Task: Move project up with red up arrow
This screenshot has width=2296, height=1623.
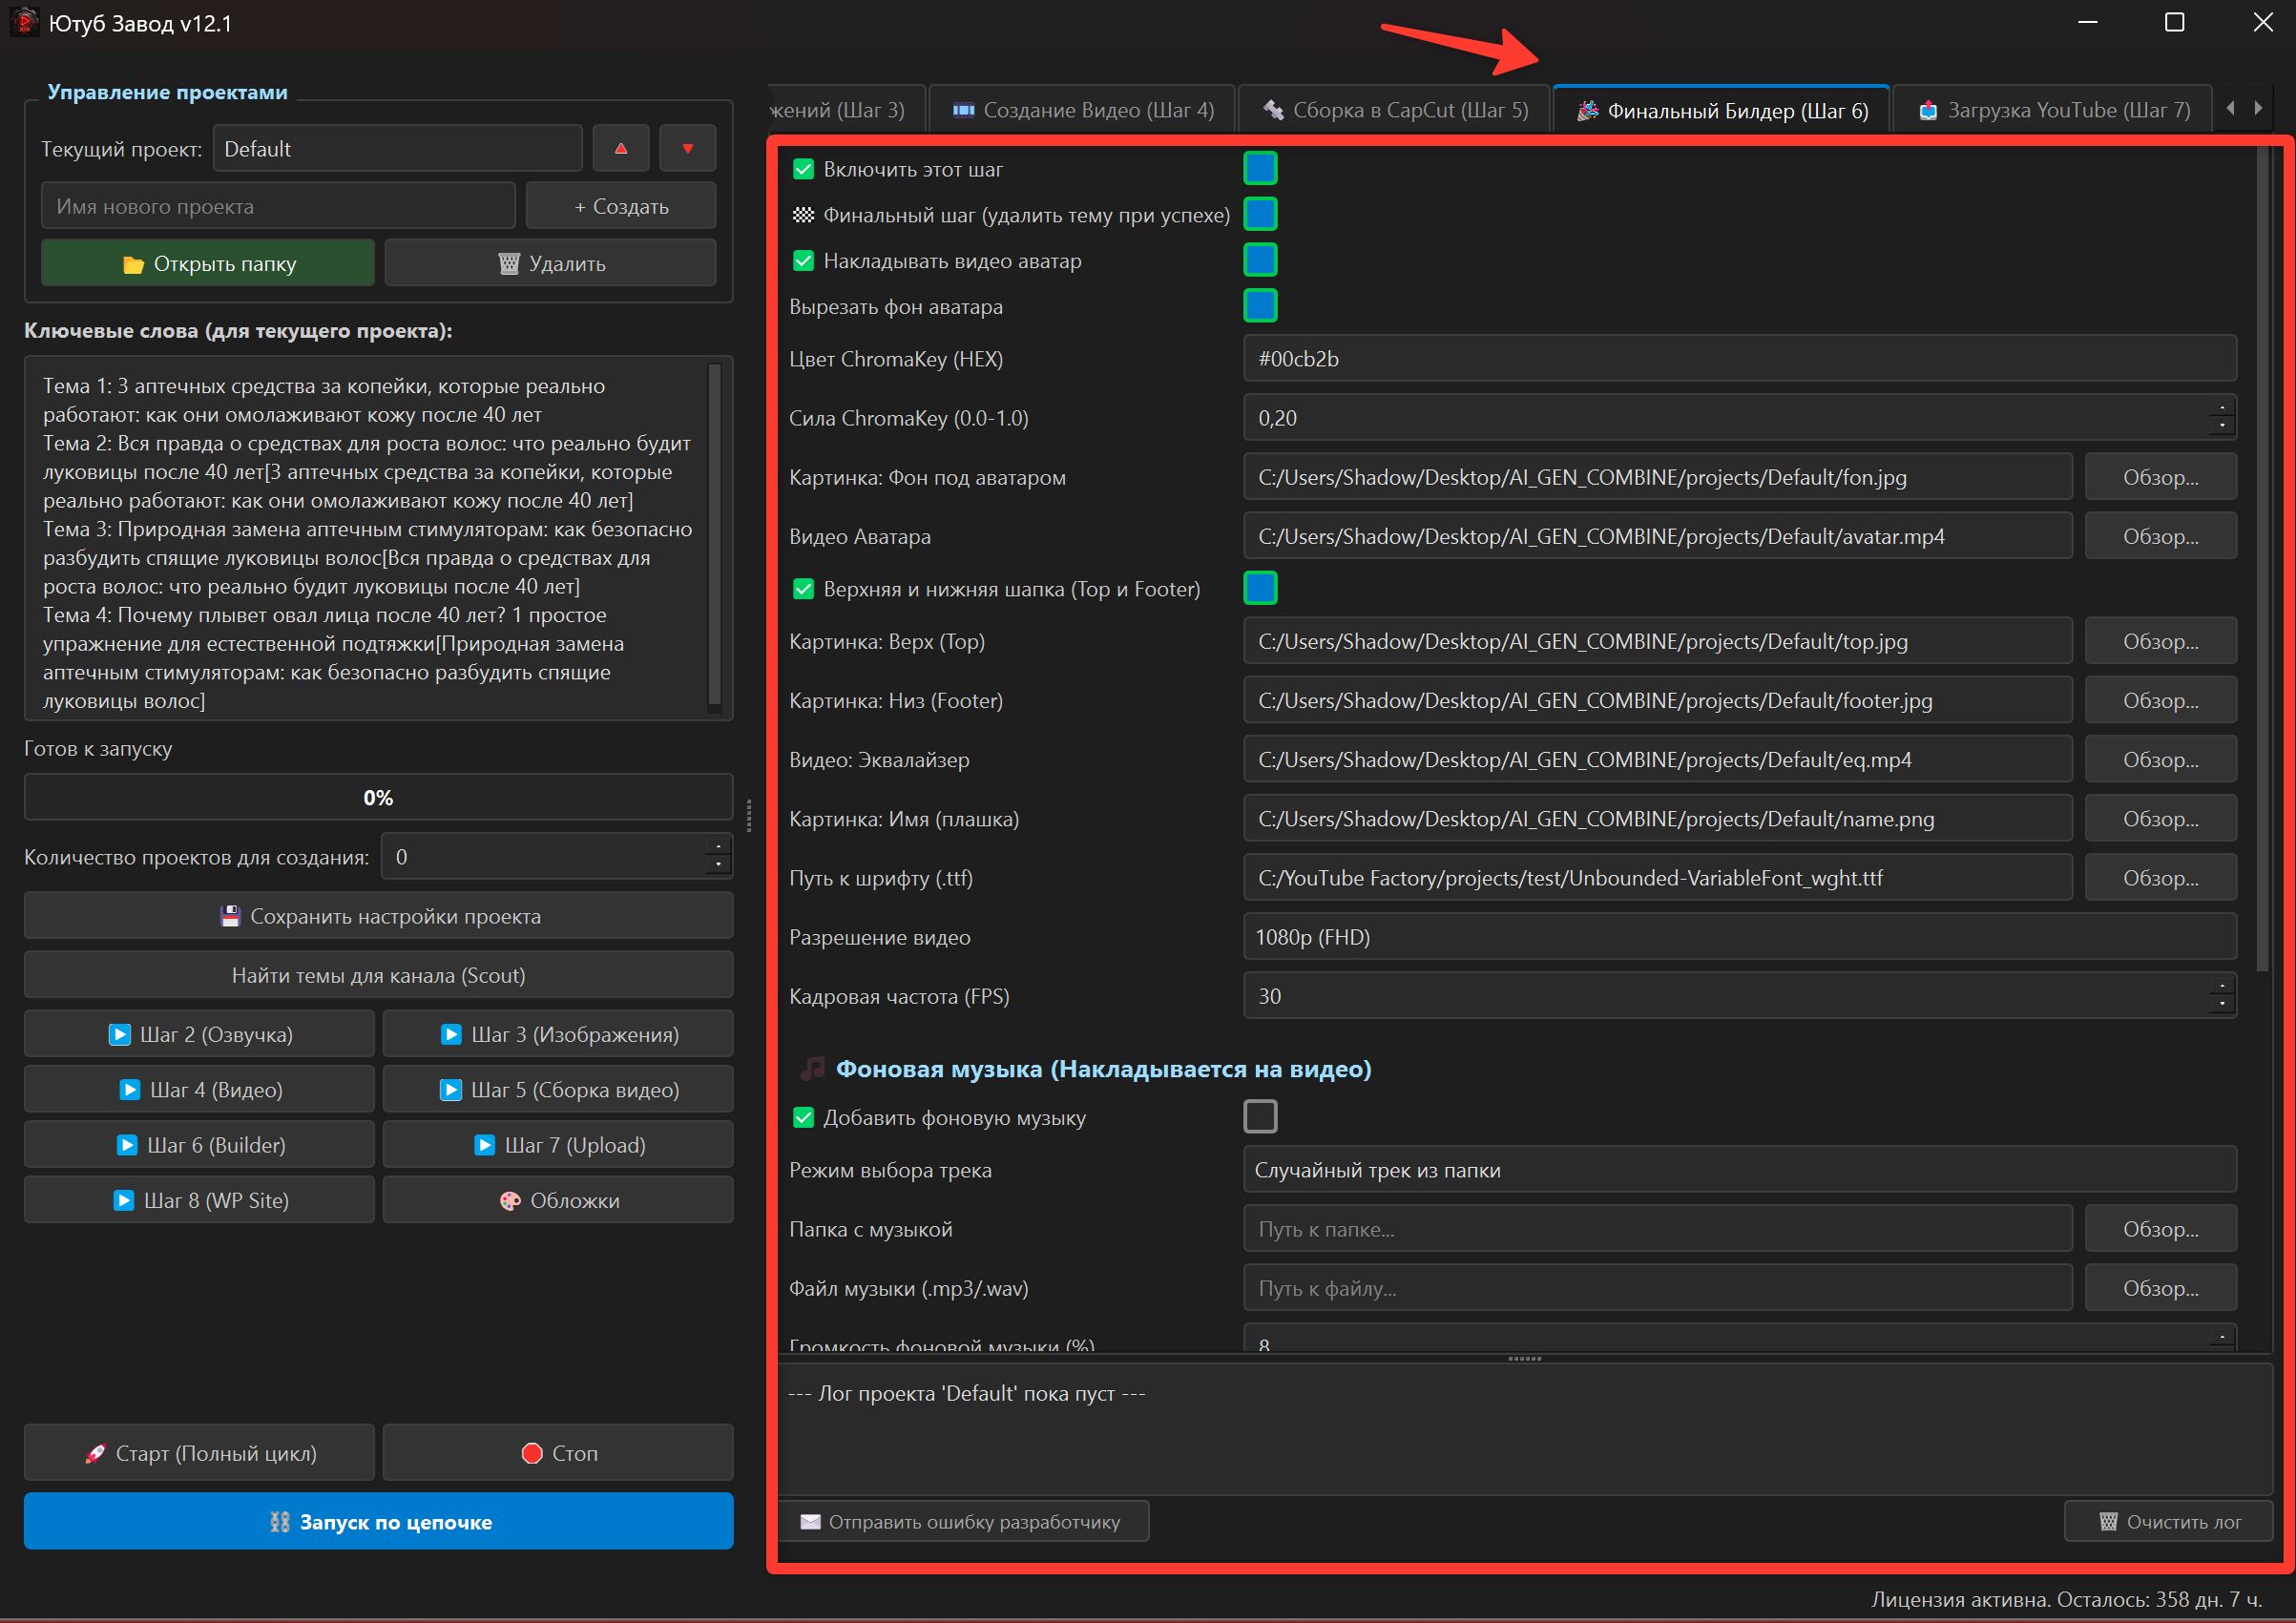Action: (x=620, y=148)
